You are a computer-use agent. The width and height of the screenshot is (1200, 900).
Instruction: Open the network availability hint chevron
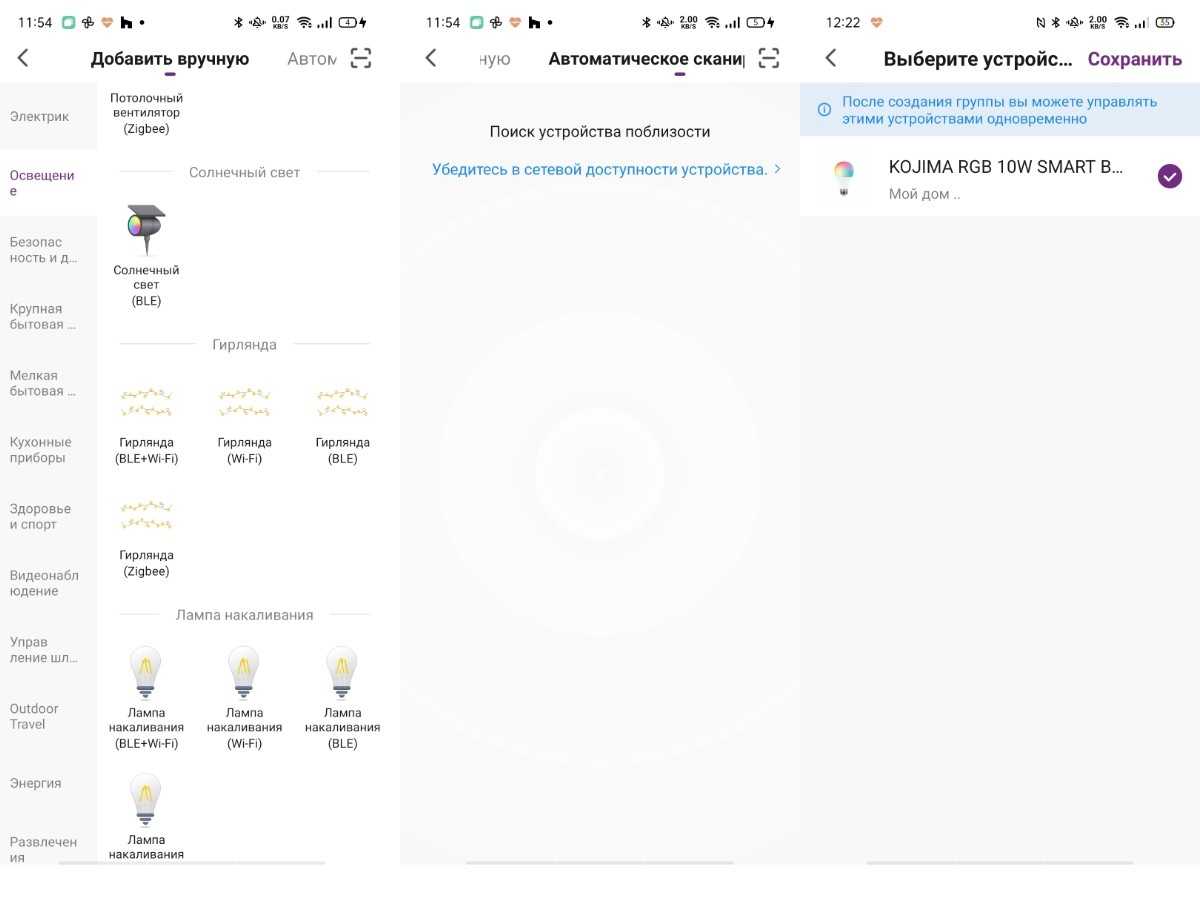pos(777,169)
